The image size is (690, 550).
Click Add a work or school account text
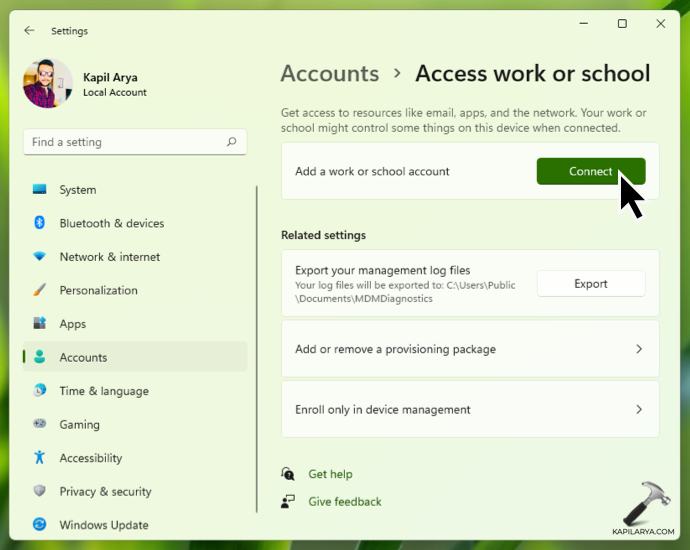372,171
